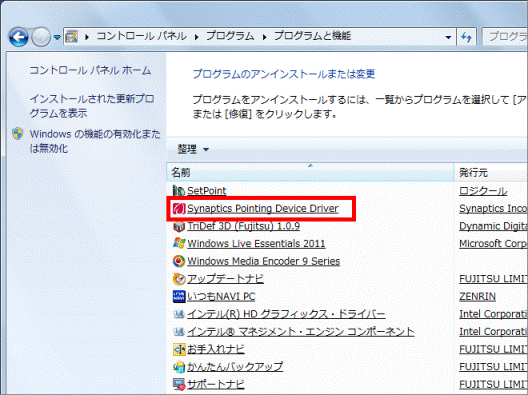The width and height of the screenshot is (528, 395).
Task: Select コントロール パネル breadcrumb segment
Action: (141, 36)
